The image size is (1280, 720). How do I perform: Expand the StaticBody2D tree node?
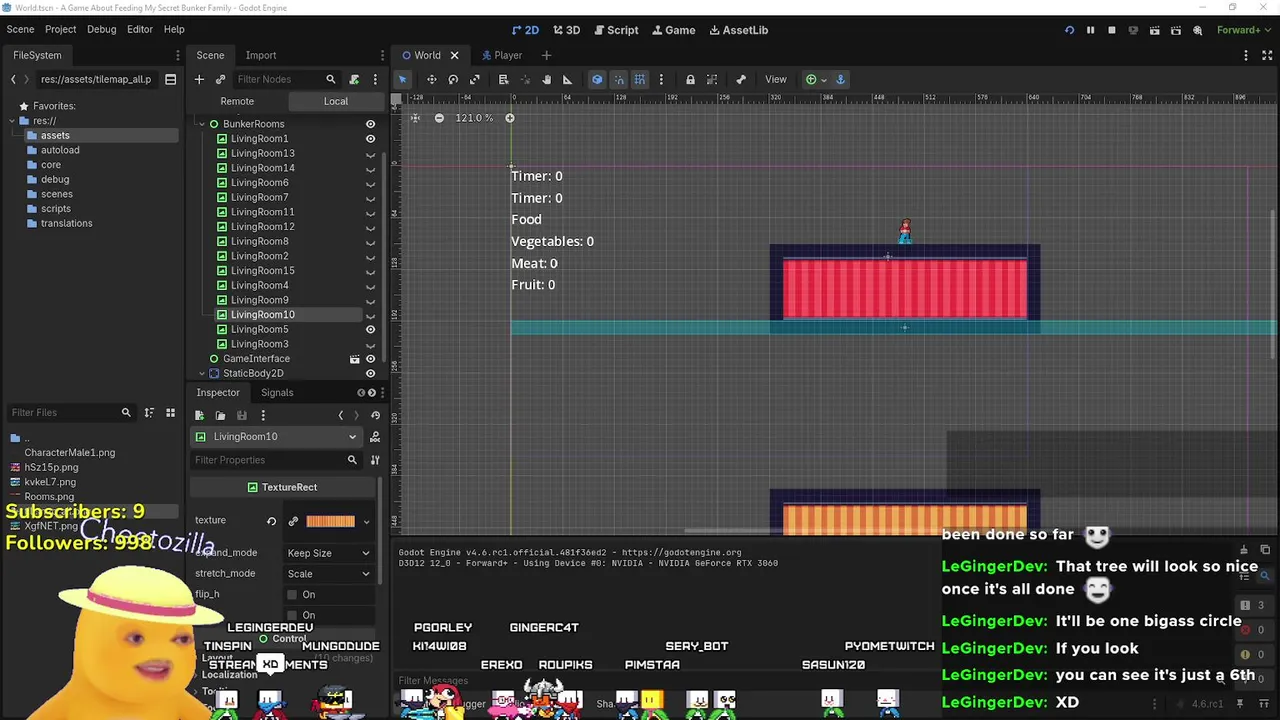201,373
